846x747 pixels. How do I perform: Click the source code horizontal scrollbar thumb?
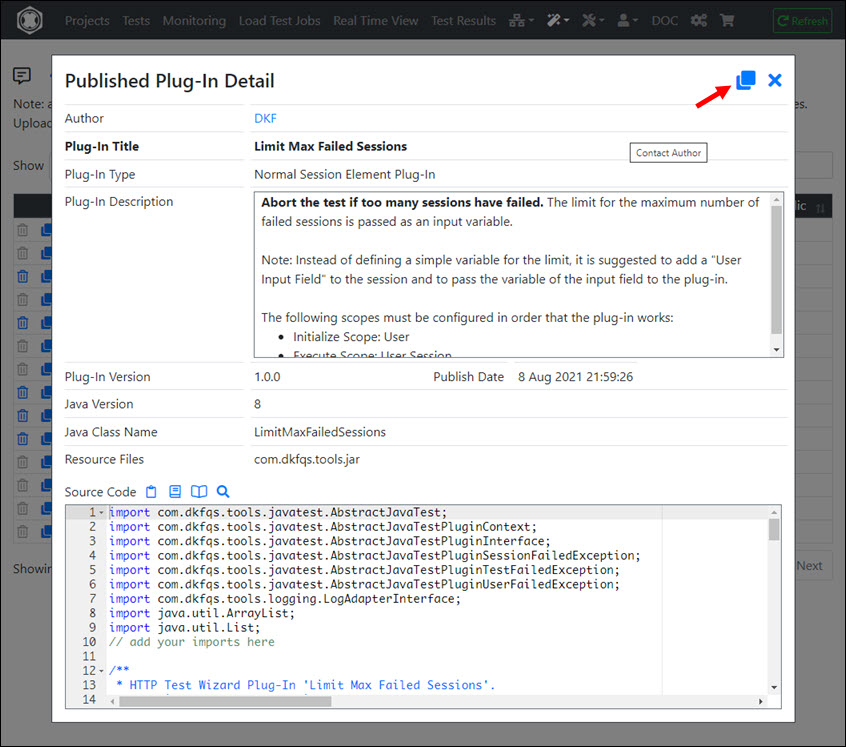point(225,701)
